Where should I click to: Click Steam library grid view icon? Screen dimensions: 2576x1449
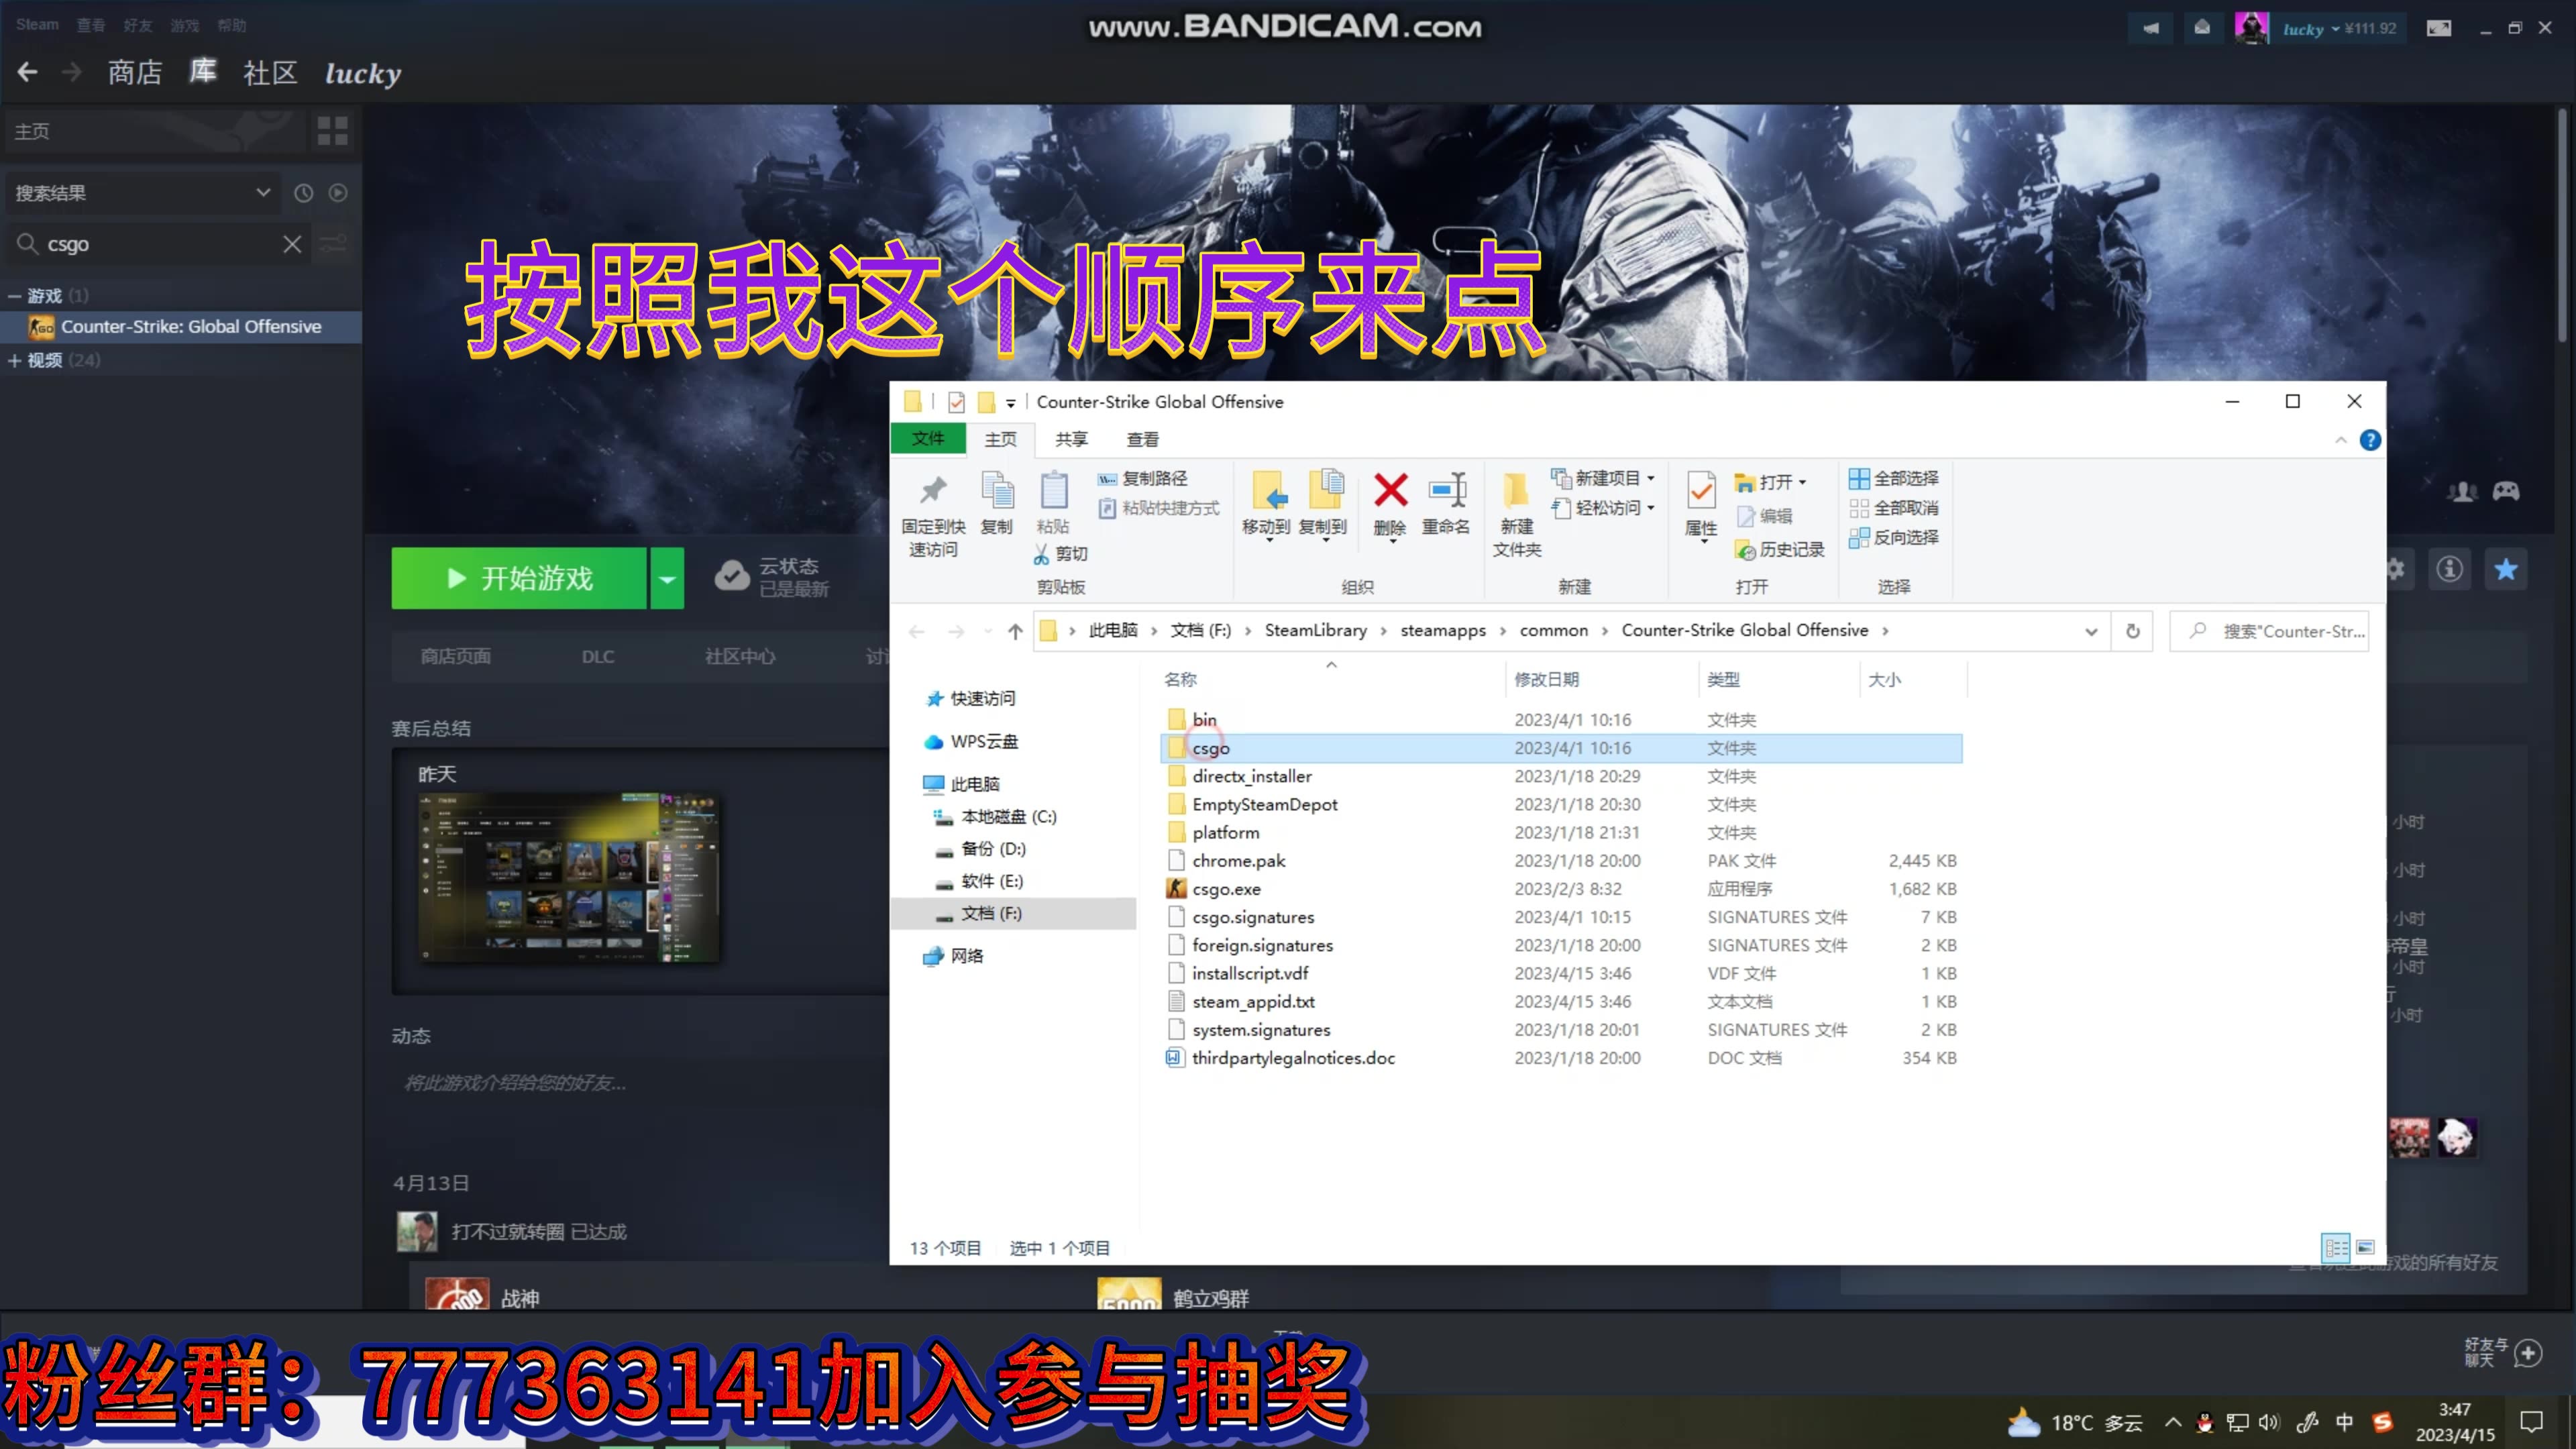pos(332,131)
